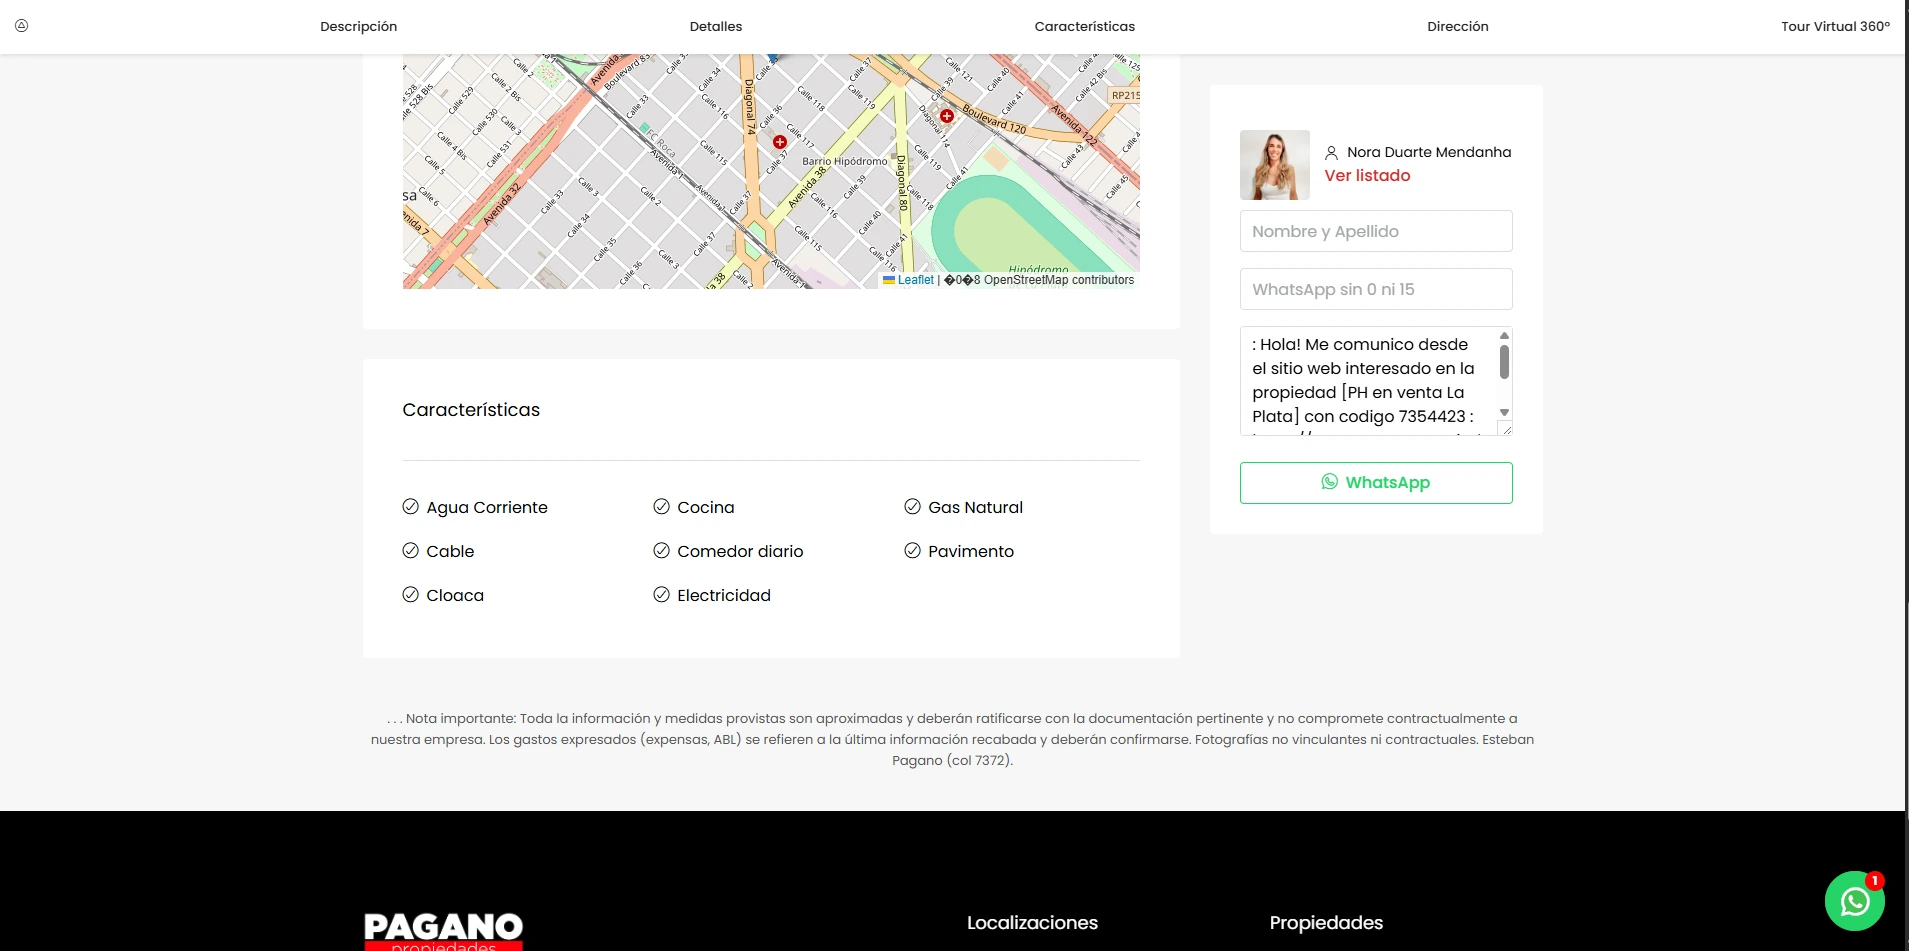Click the check icon beside Cloaca
Viewport: 1909px width, 951px height.
[410, 595]
